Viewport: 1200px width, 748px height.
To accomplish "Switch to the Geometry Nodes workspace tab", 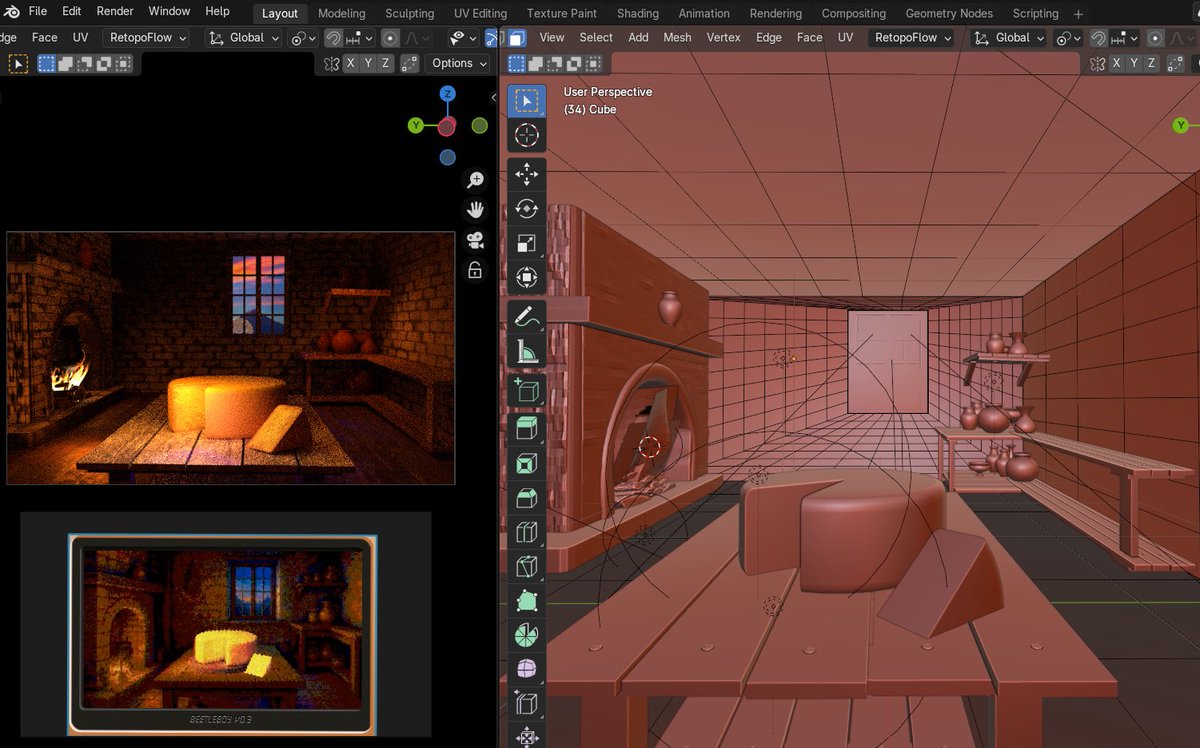I will [949, 13].
